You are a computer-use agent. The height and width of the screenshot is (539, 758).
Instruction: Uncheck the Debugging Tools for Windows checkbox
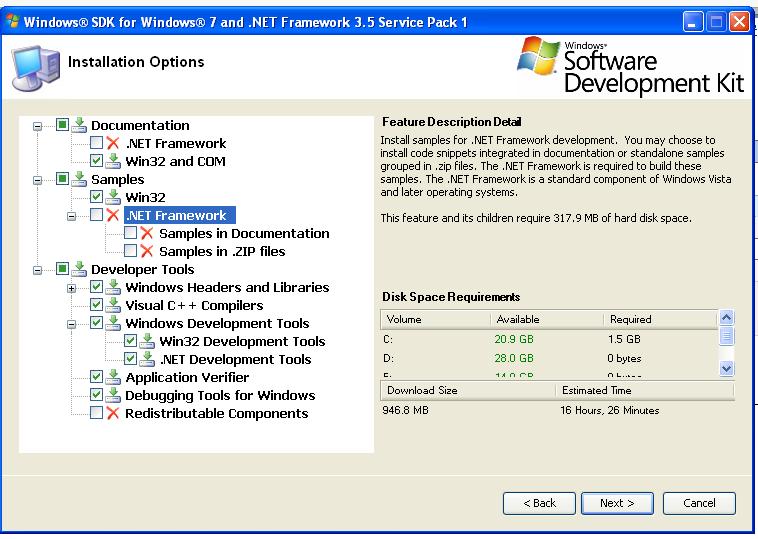pyautogui.click(x=96, y=394)
